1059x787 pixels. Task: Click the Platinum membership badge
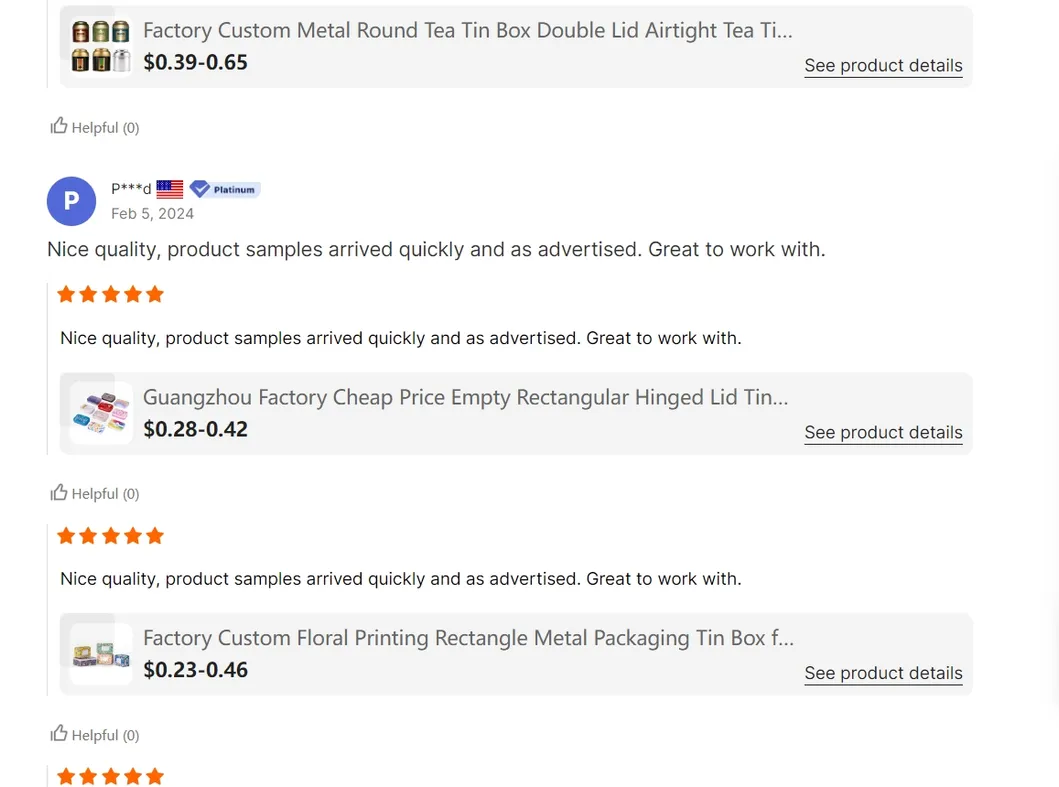click(225, 189)
